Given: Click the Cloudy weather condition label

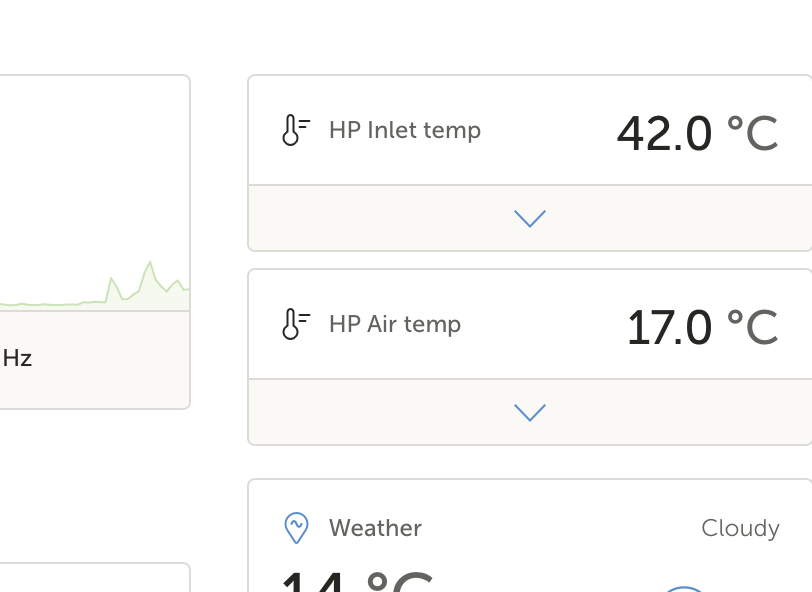Looking at the screenshot, I should click(x=740, y=527).
